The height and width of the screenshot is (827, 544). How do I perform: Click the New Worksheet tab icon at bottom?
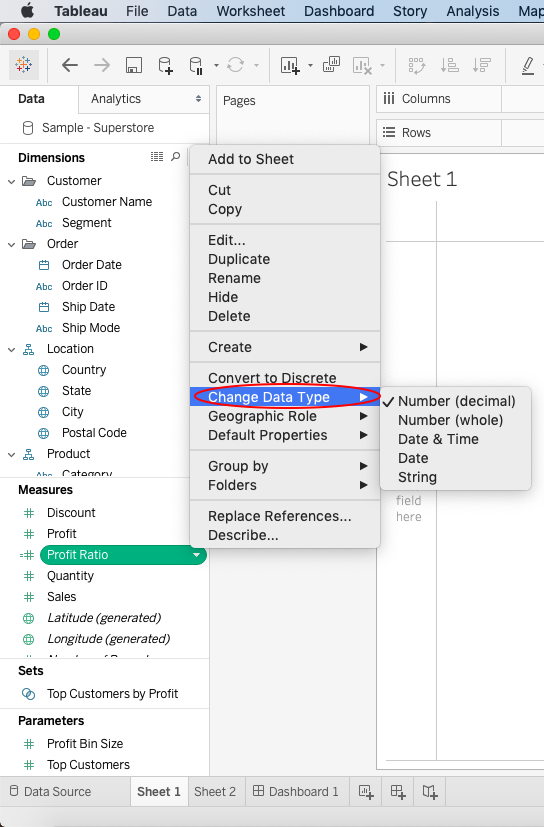(366, 791)
